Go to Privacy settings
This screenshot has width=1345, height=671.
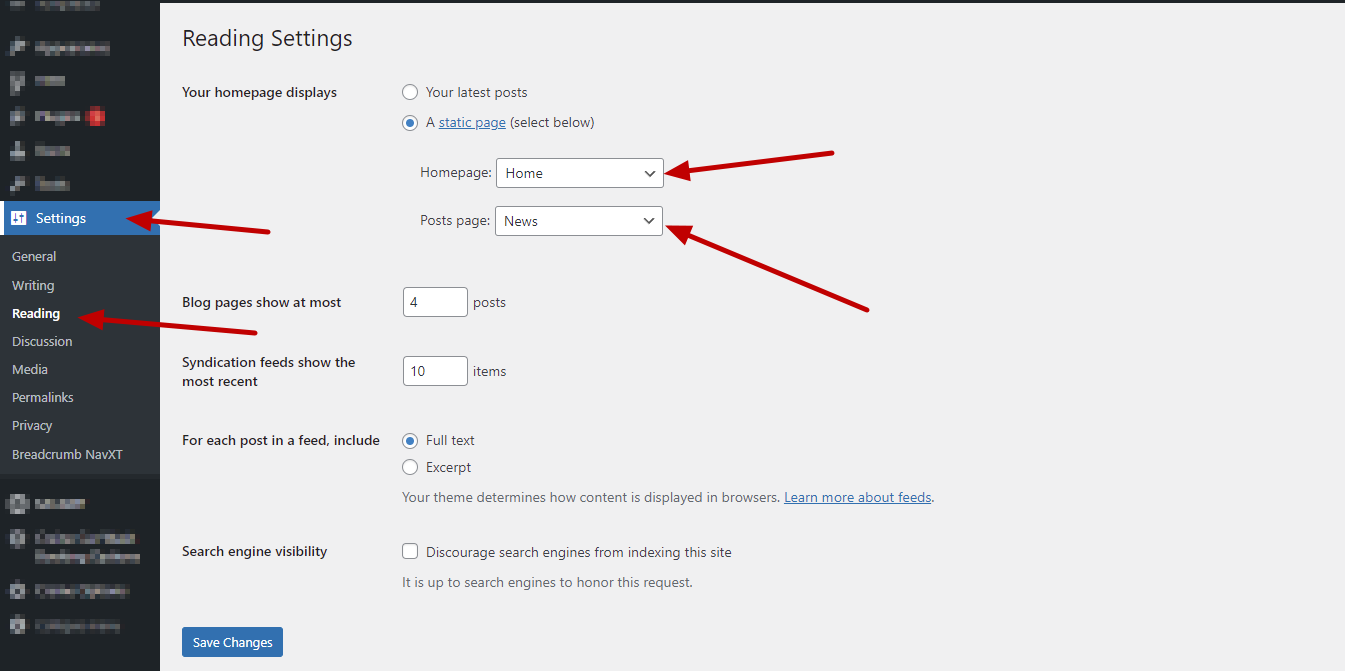click(x=32, y=425)
